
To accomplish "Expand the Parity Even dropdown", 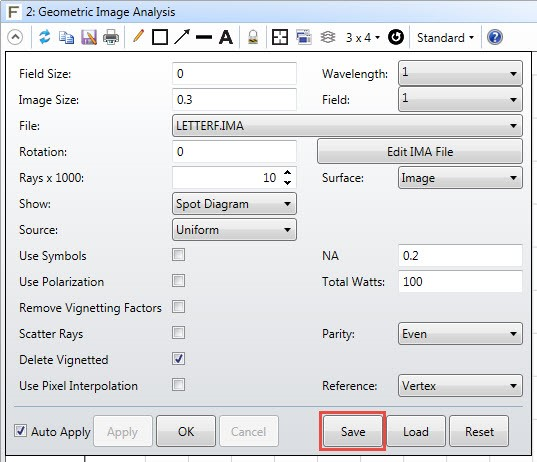I will (460, 334).
